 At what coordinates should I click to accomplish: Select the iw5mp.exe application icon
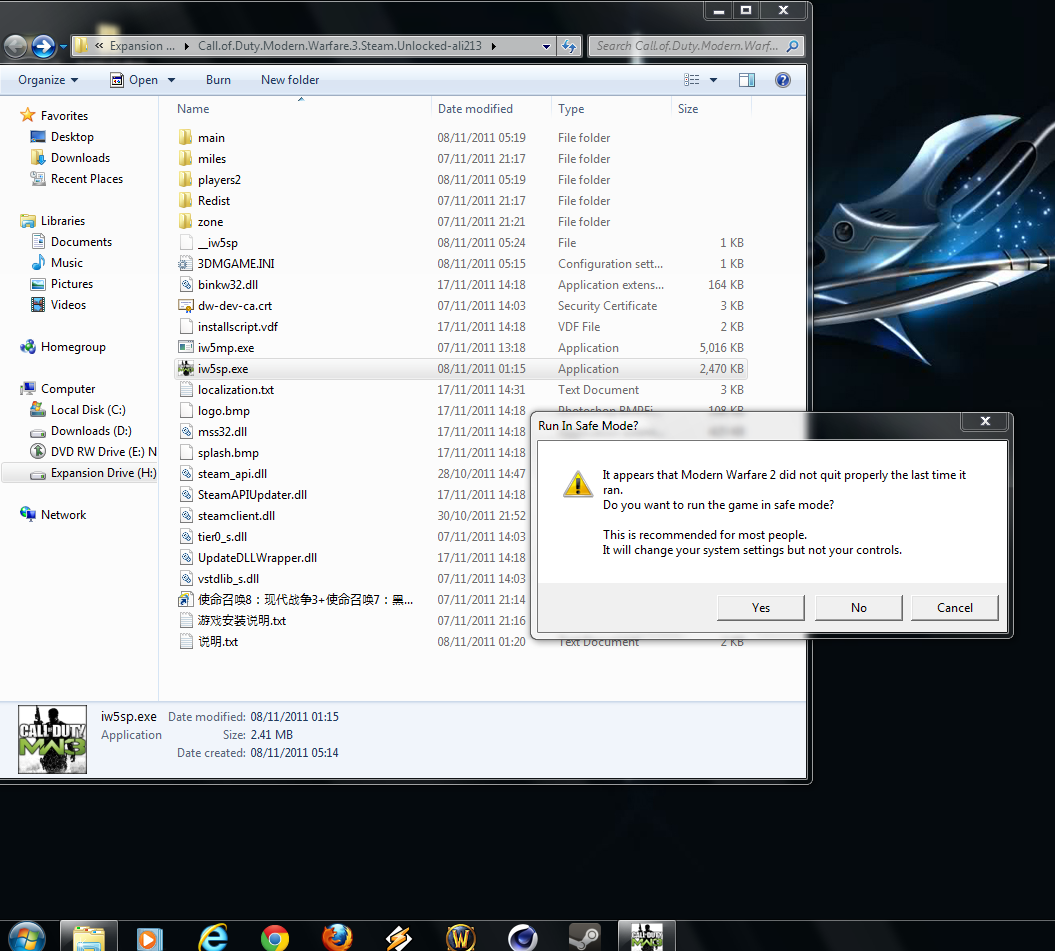pos(186,347)
